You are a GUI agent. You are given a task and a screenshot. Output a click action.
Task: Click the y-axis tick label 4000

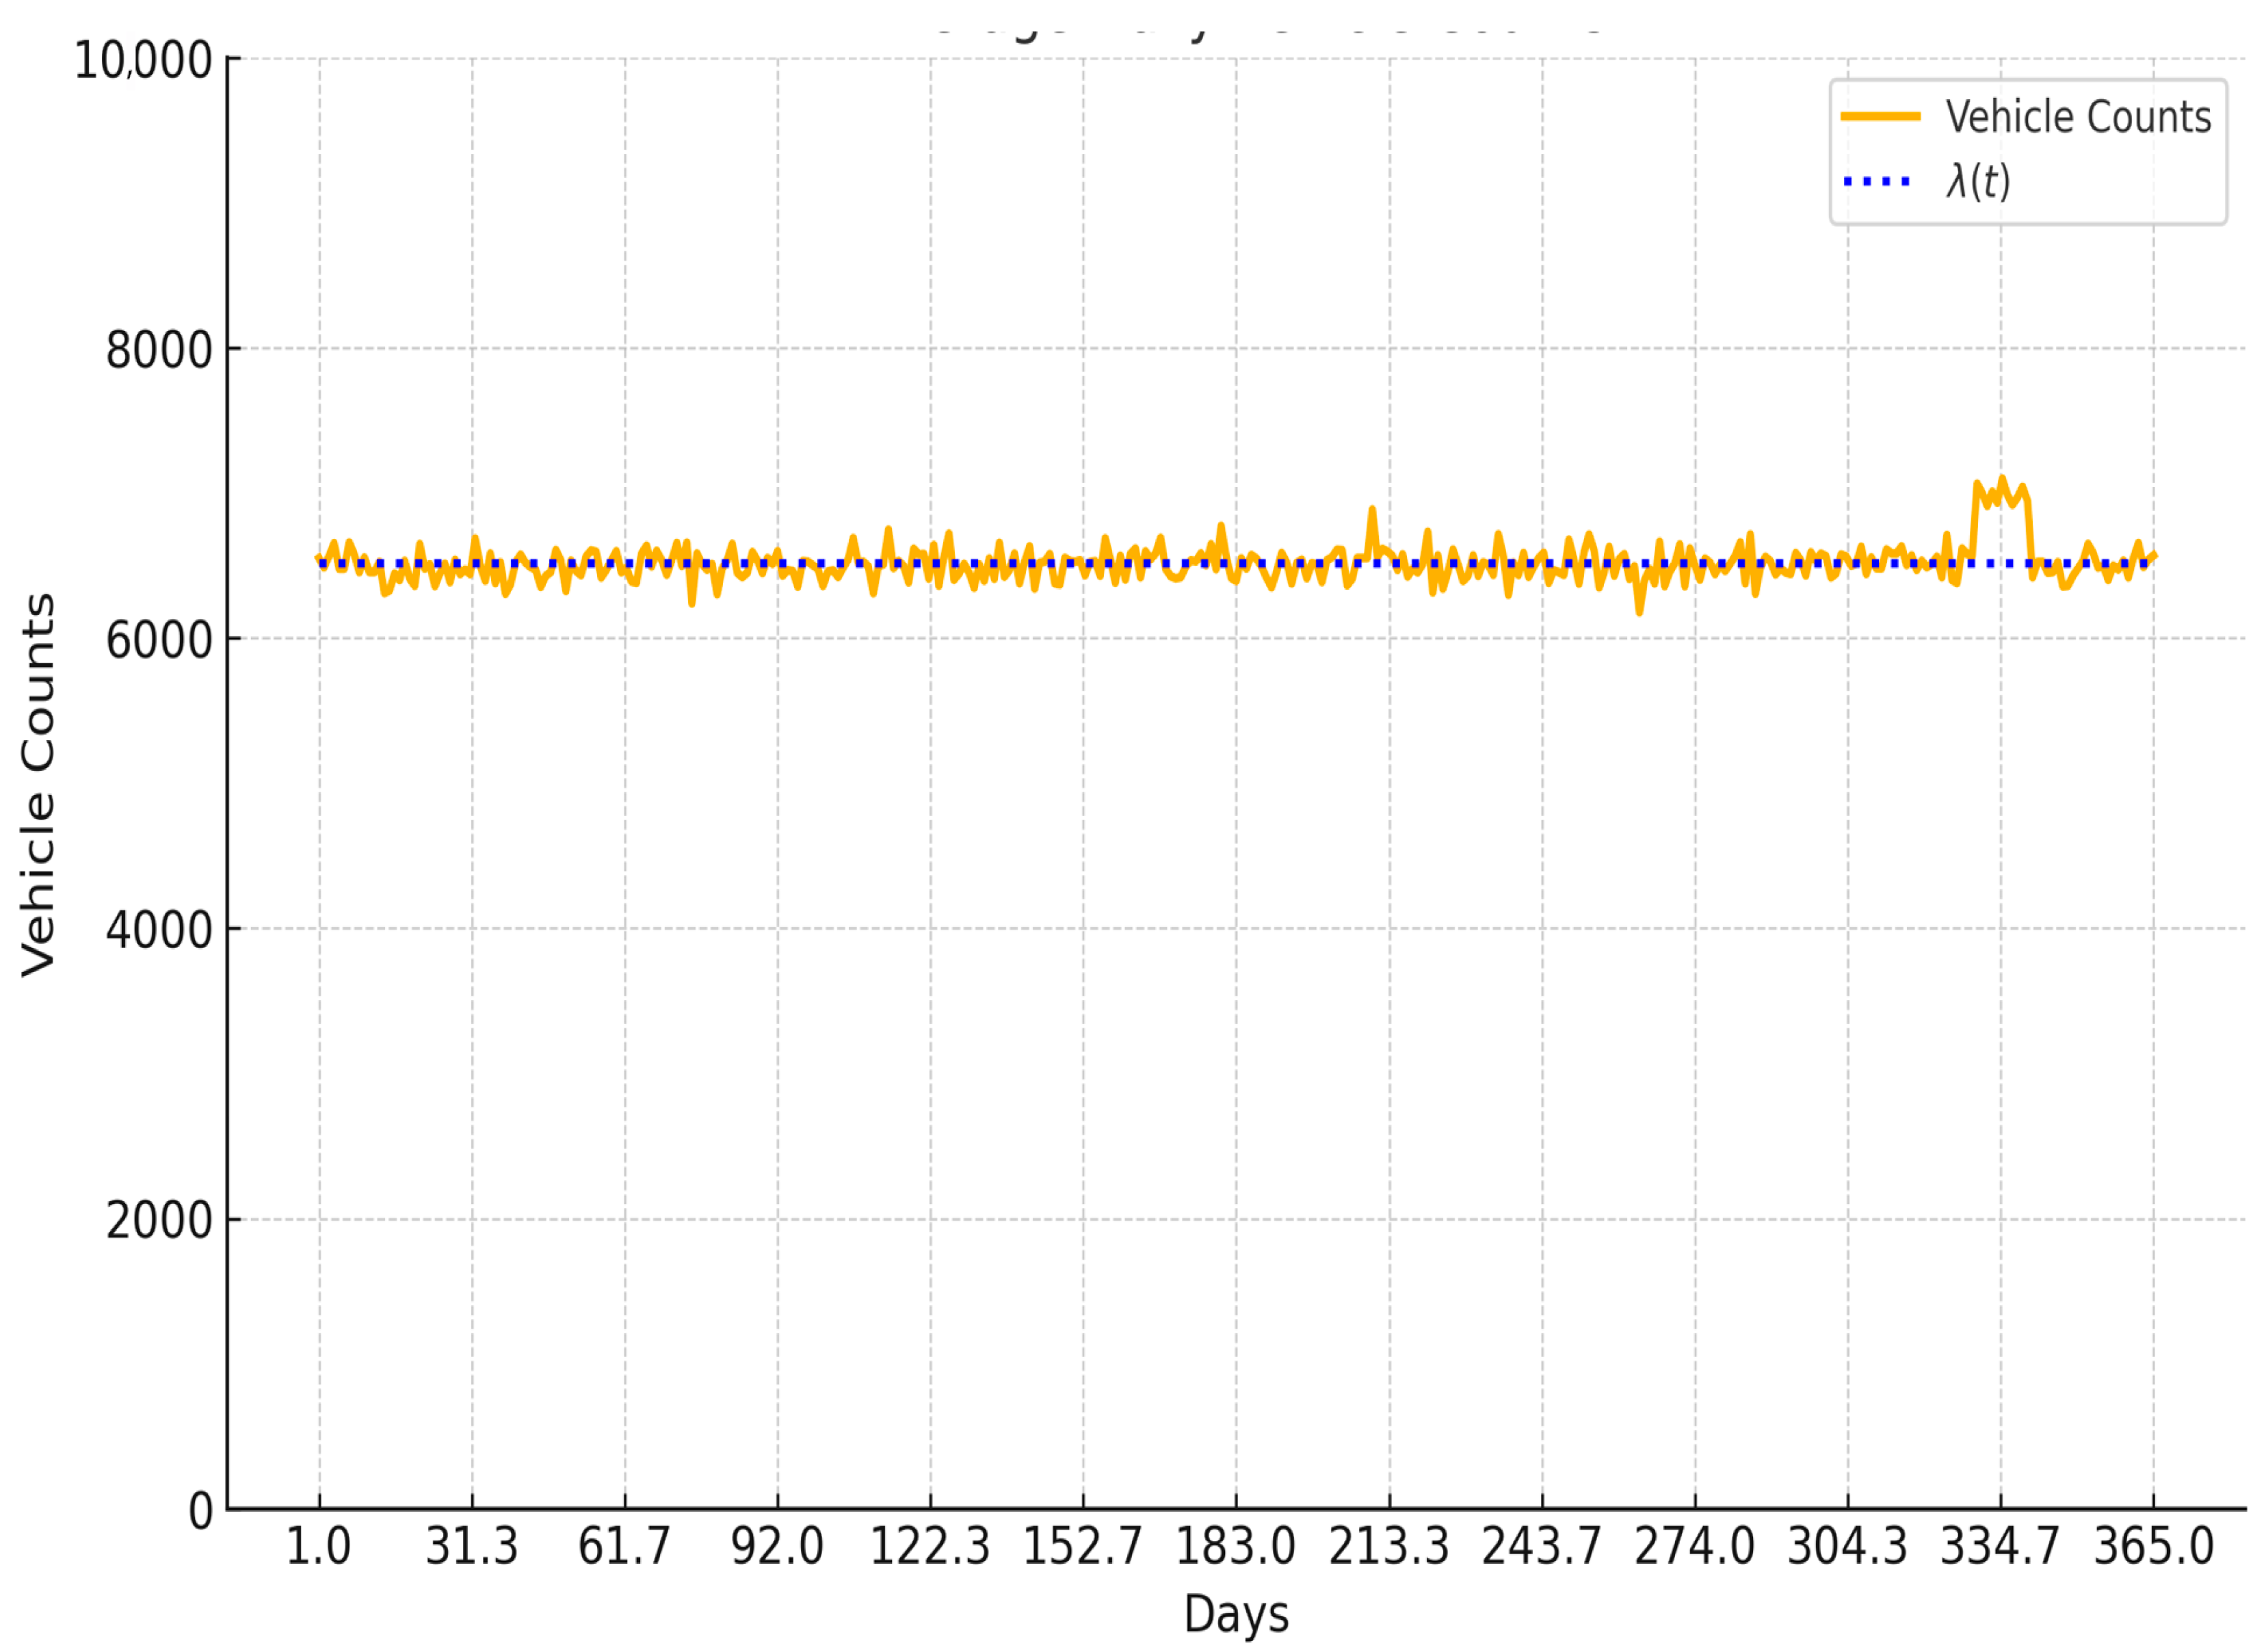tap(159, 930)
